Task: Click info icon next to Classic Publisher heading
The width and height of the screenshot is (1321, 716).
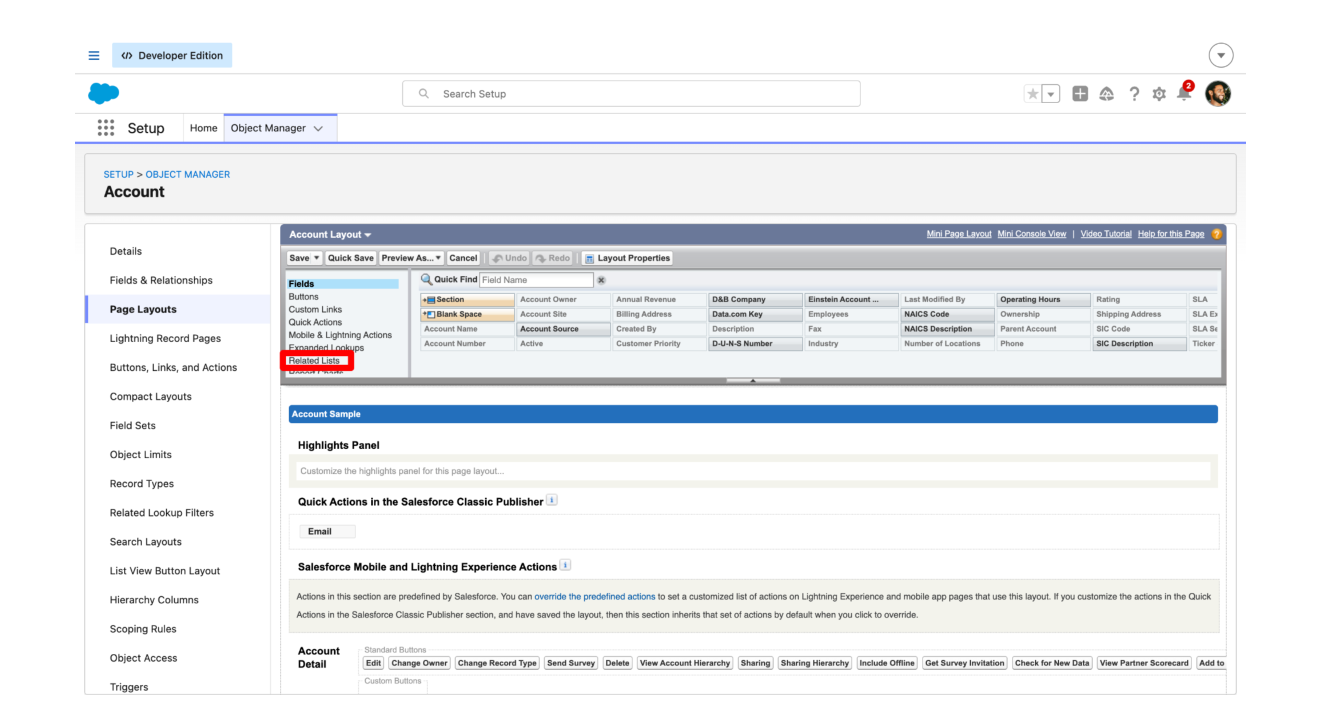Action: pos(551,500)
